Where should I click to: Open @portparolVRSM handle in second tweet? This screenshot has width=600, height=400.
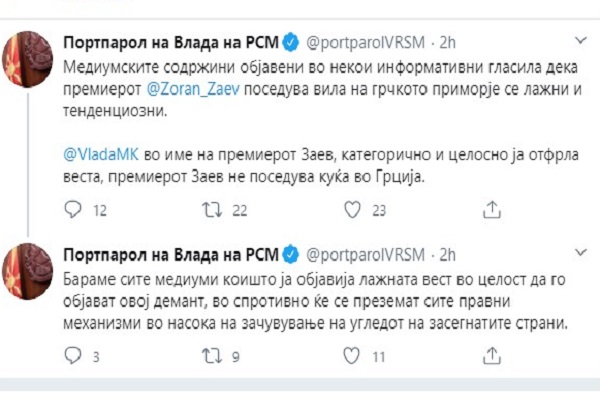pyautogui.click(x=365, y=255)
